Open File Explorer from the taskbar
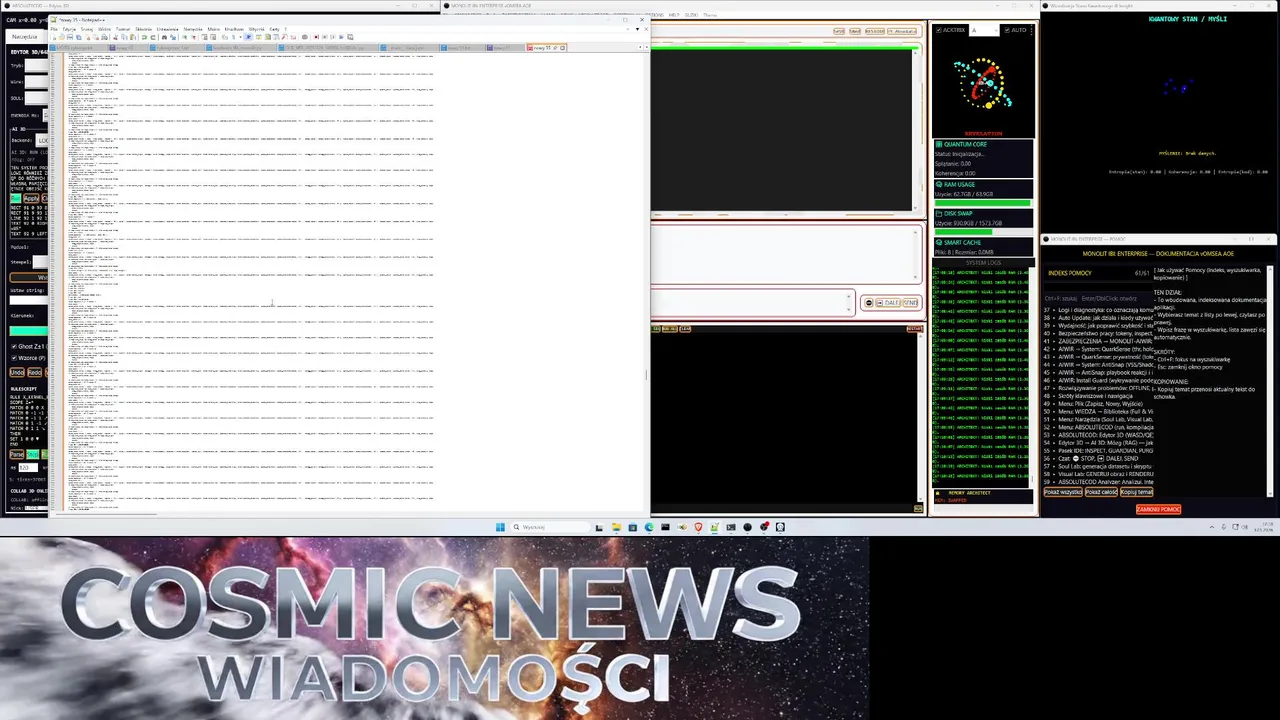 (616, 527)
